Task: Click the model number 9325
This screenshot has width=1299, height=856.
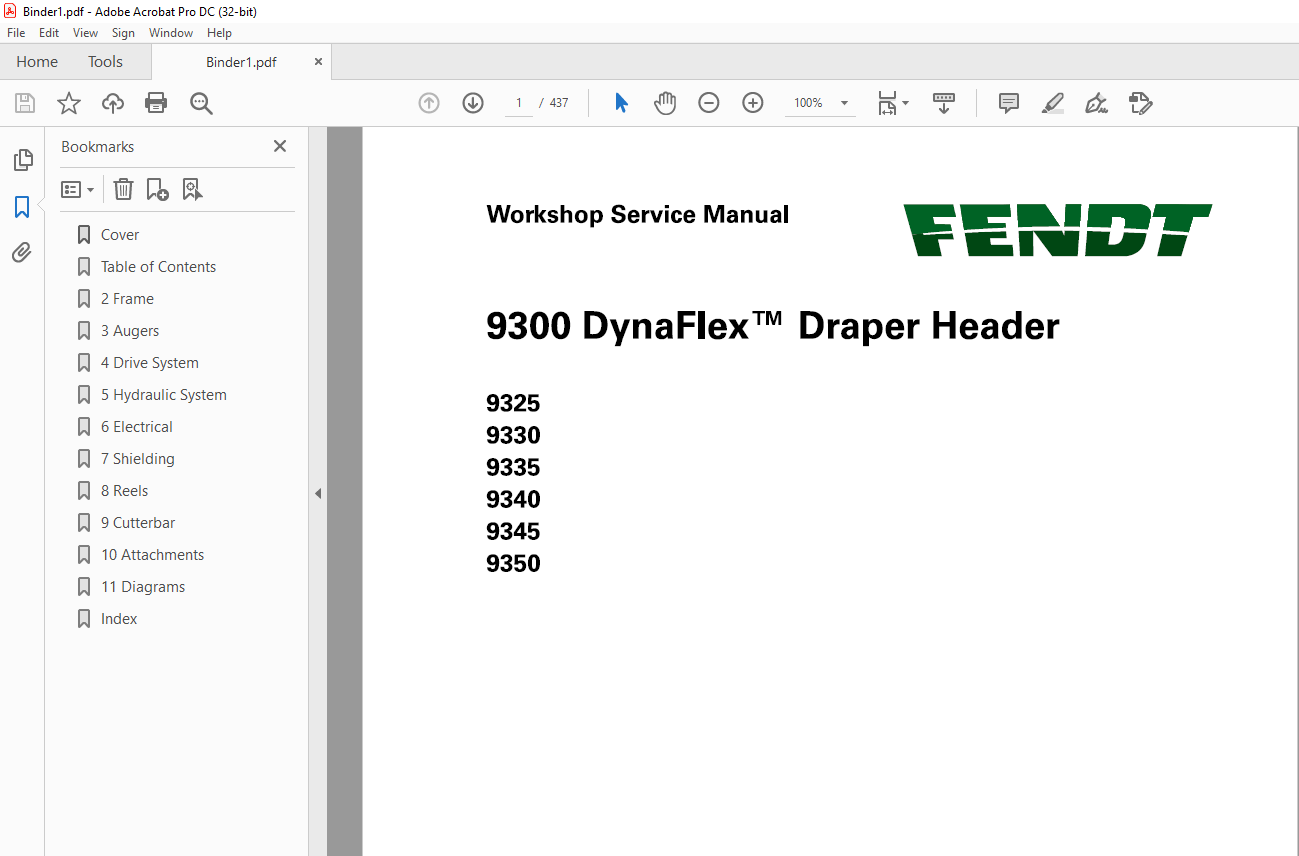Action: (513, 404)
